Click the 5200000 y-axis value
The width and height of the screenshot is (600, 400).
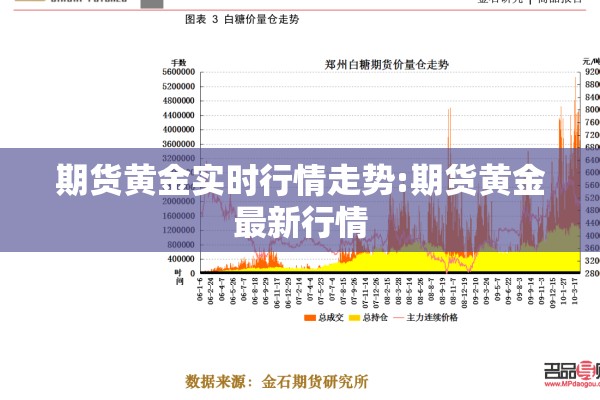(x=179, y=87)
